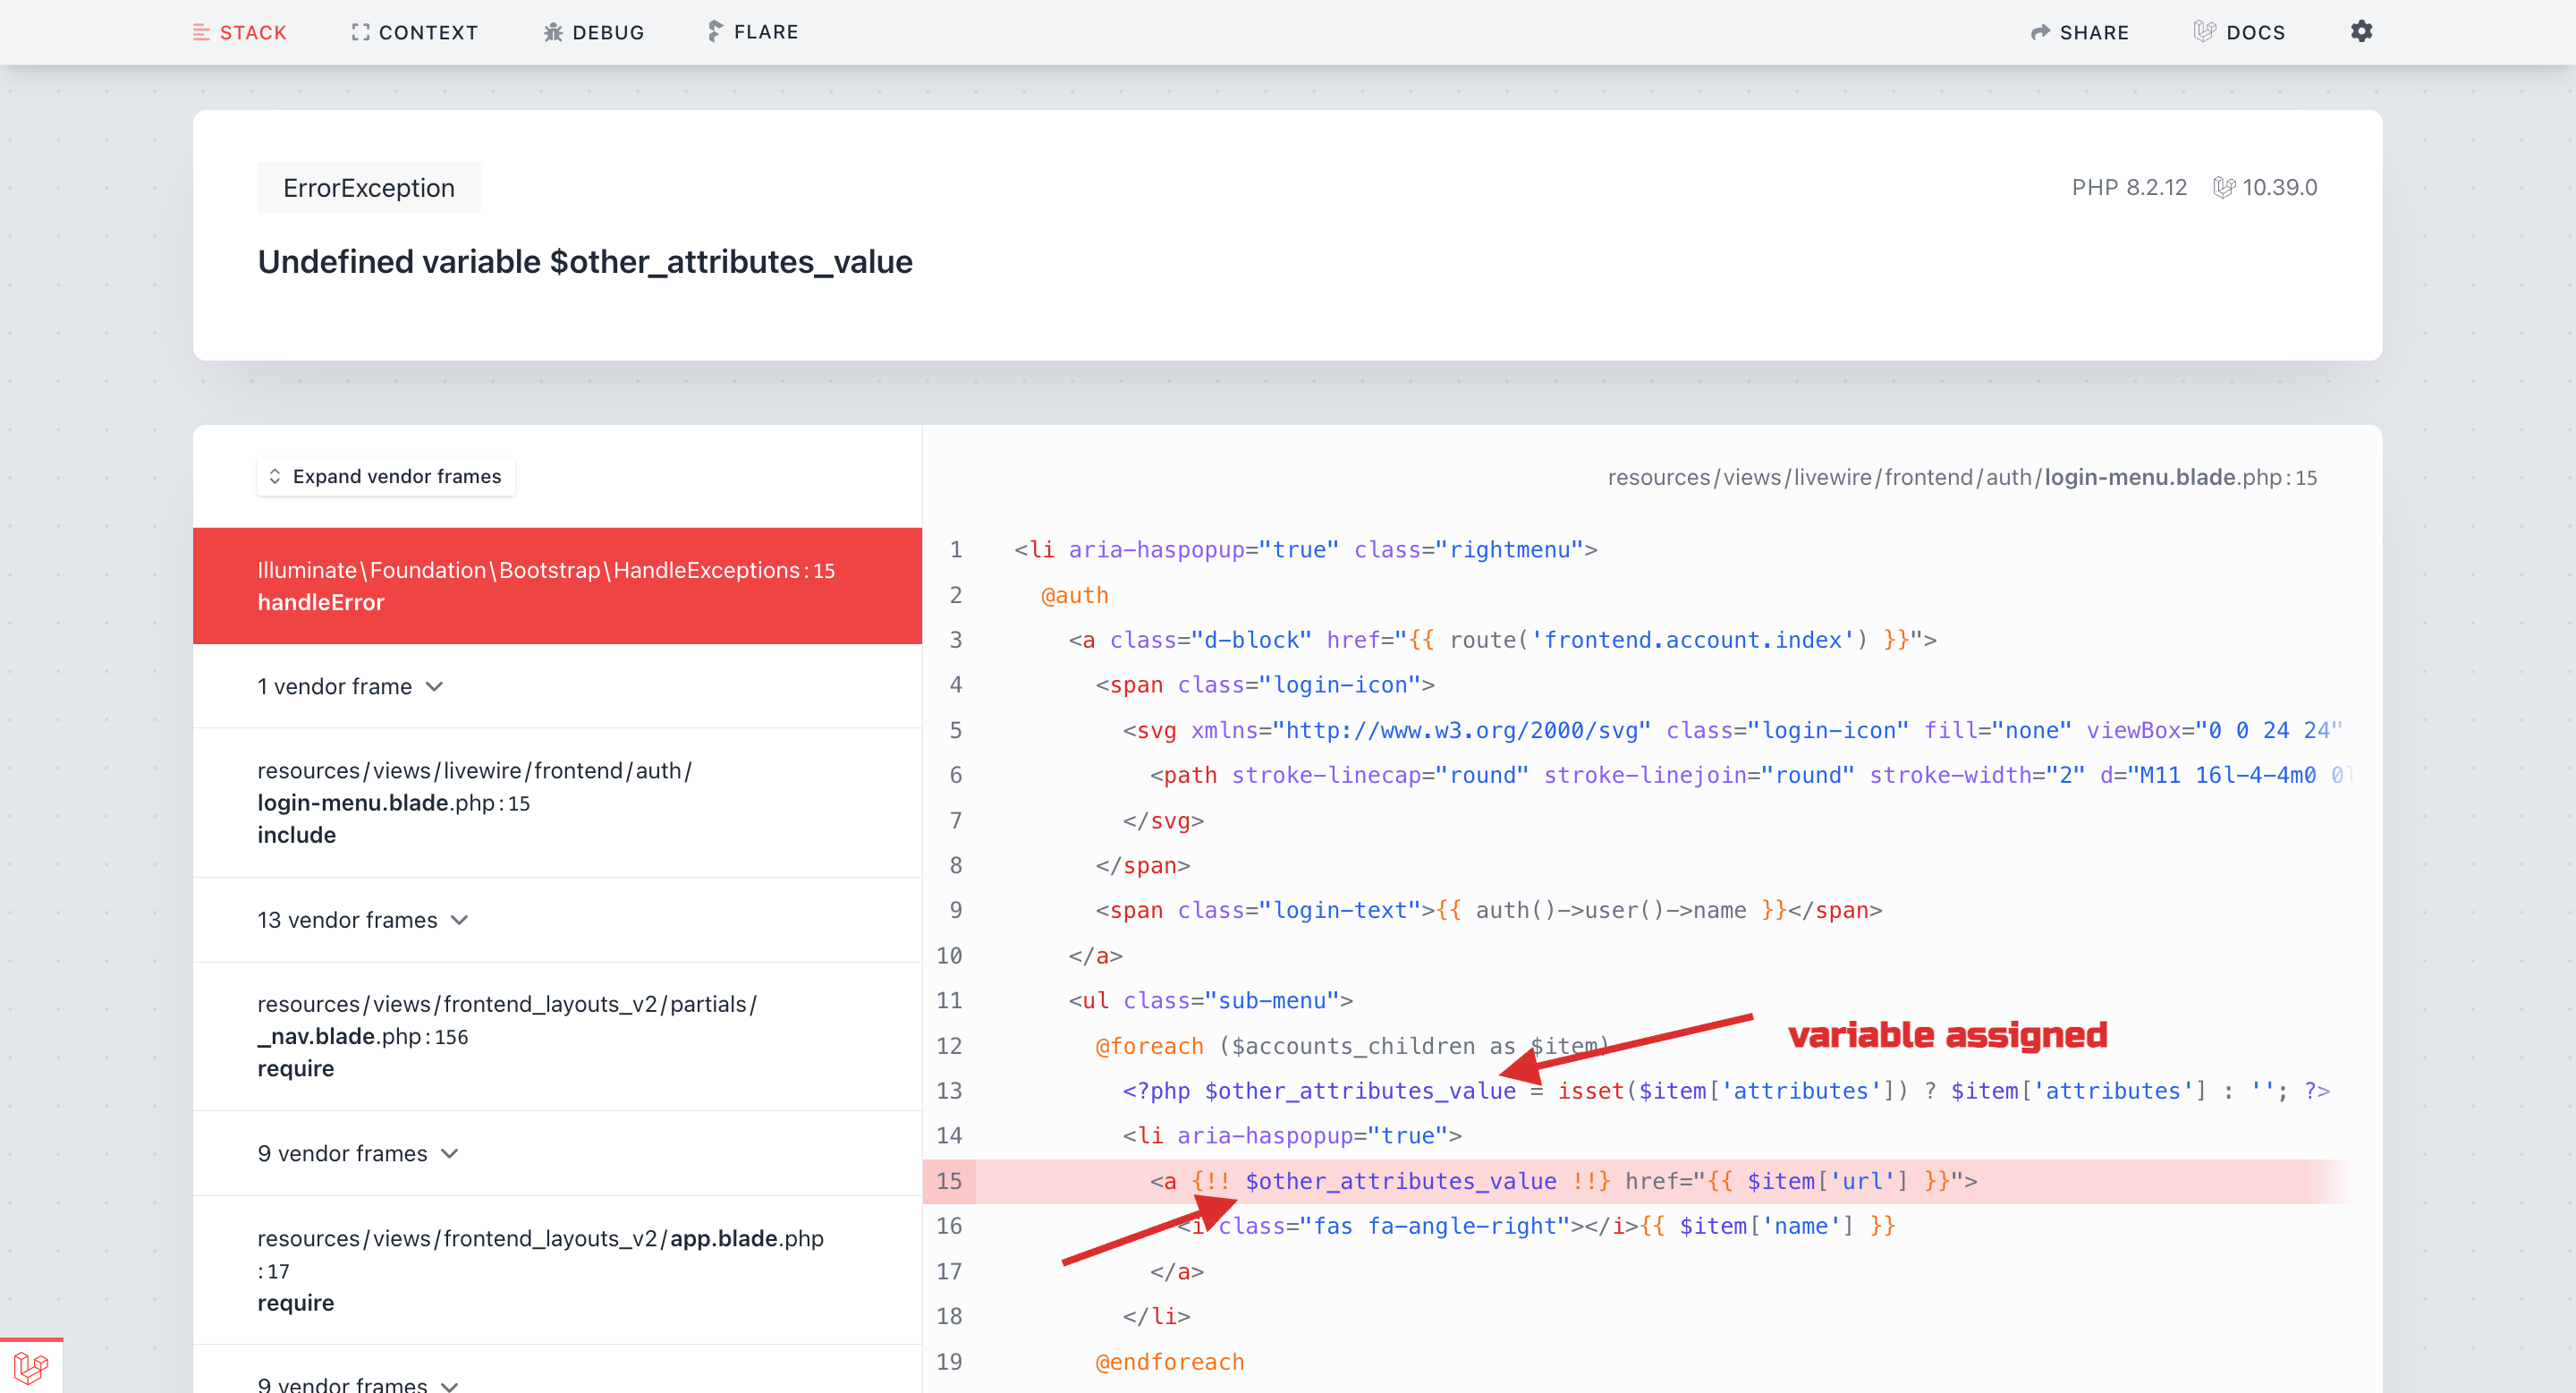Open the Flare tab
The height and width of the screenshot is (1393, 2576).
tap(752, 32)
